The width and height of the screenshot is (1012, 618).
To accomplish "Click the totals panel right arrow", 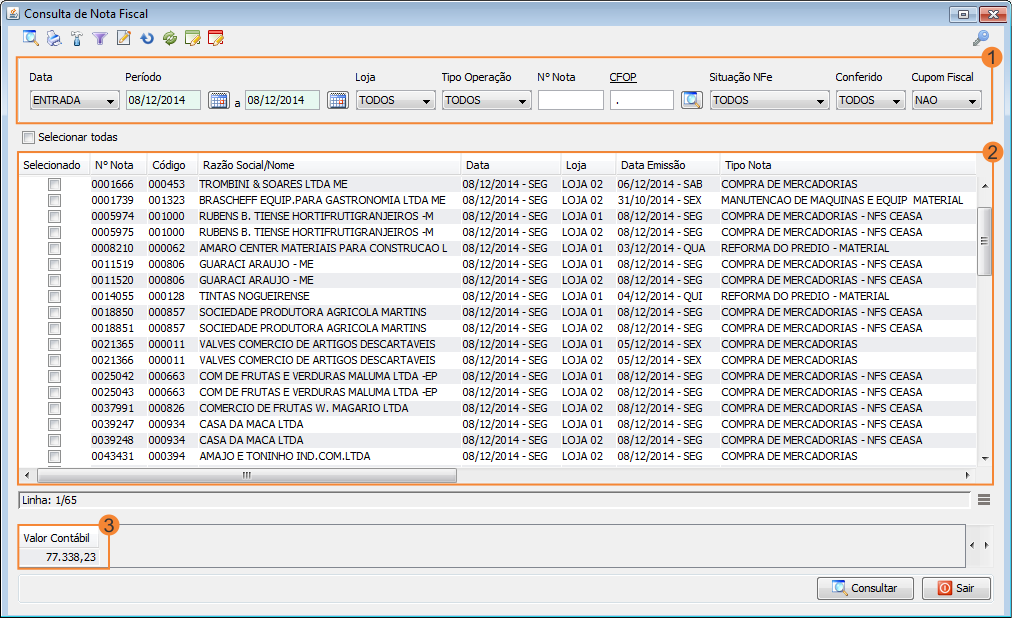I will (x=986, y=545).
